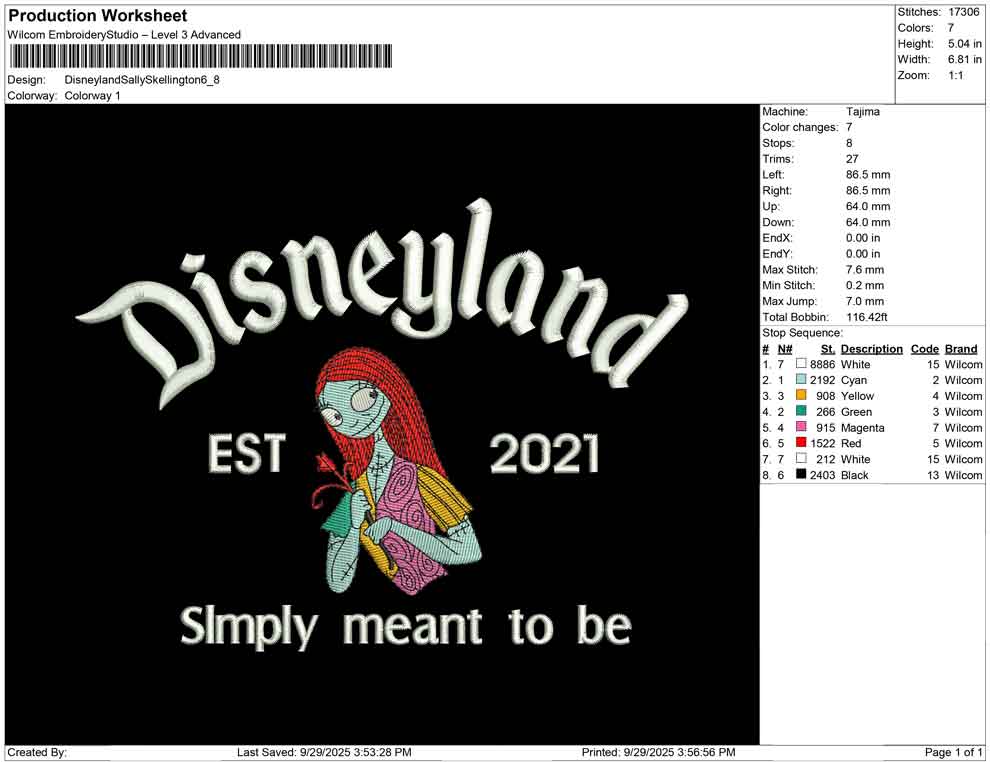Click the 'Simply meant to be' embroidered text
Image resolution: width=990 pixels, height=762 pixels.
[405, 627]
